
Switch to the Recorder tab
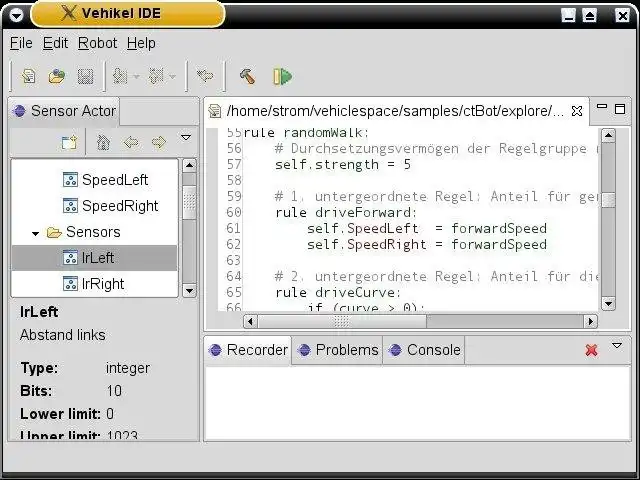click(x=249, y=350)
